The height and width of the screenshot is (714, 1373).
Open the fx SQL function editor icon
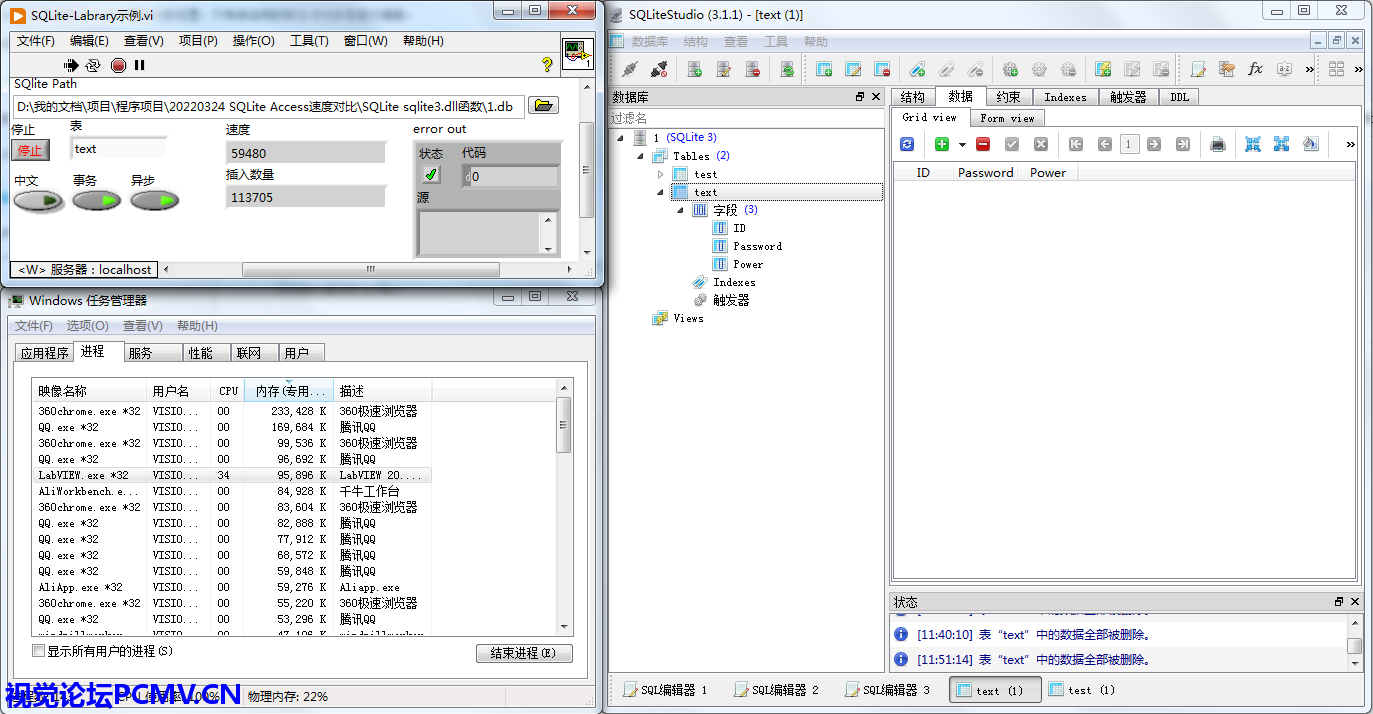point(1255,69)
